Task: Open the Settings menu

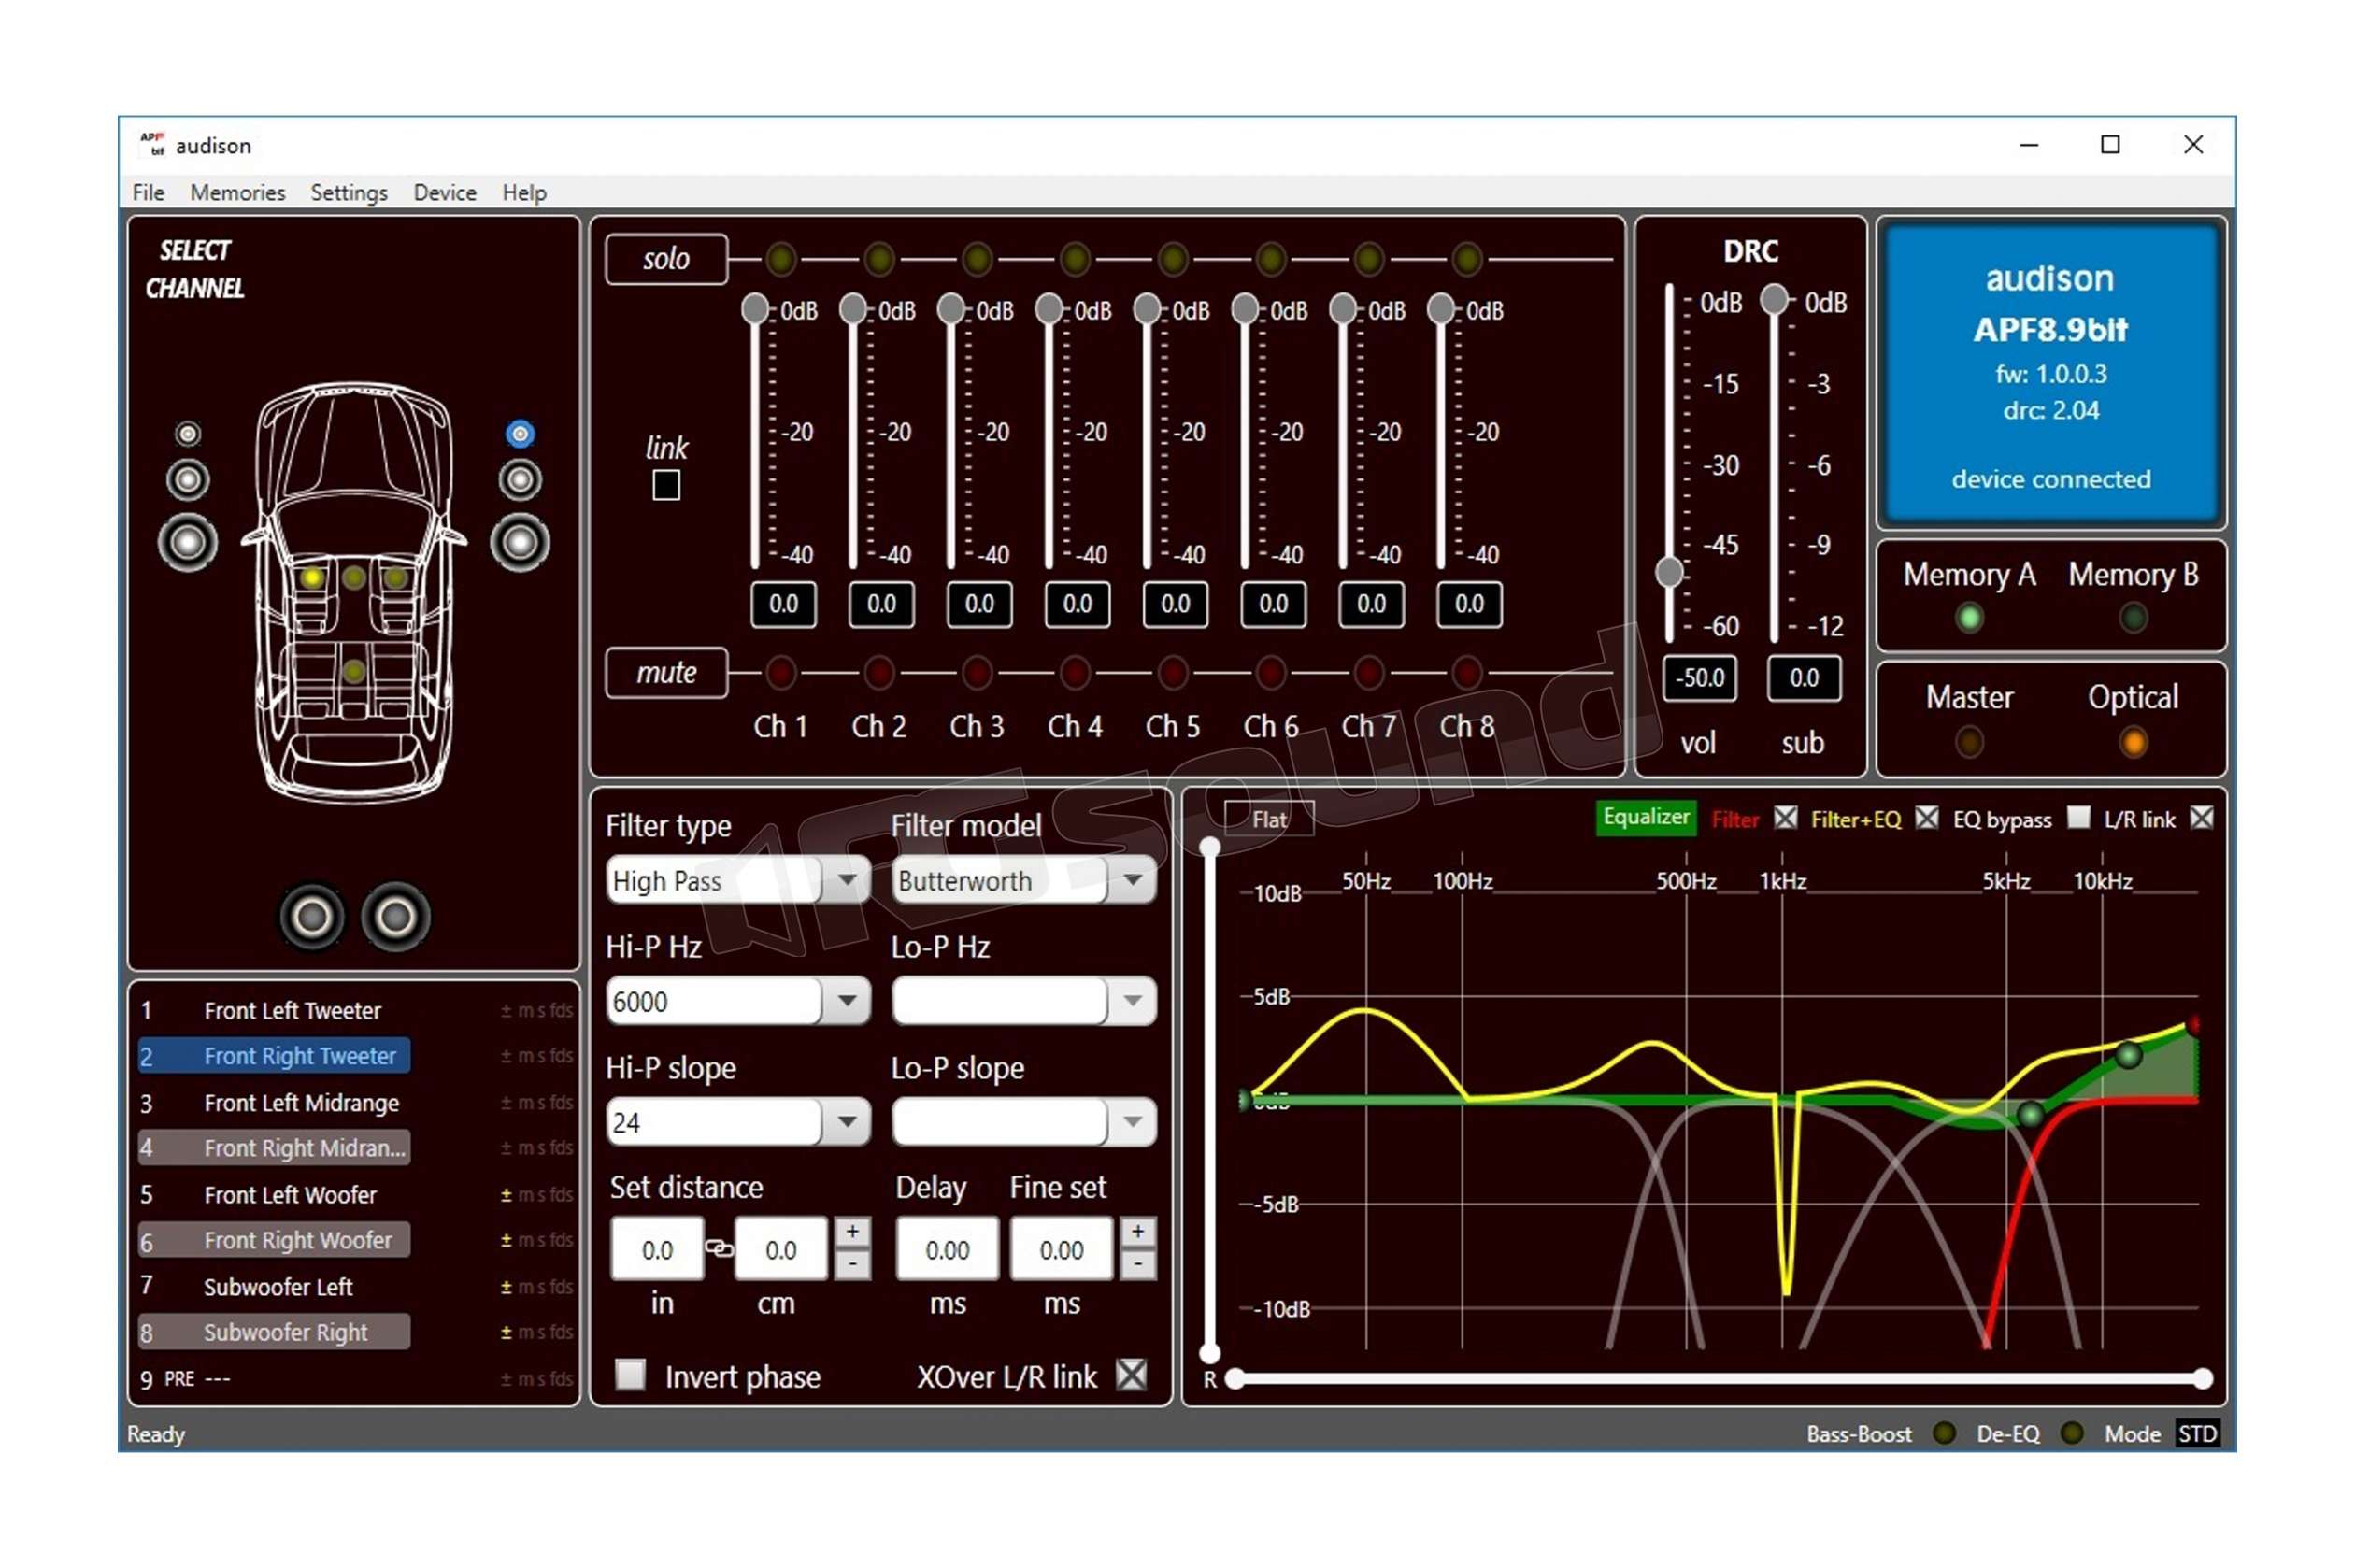Action: pyautogui.click(x=349, y=192)
